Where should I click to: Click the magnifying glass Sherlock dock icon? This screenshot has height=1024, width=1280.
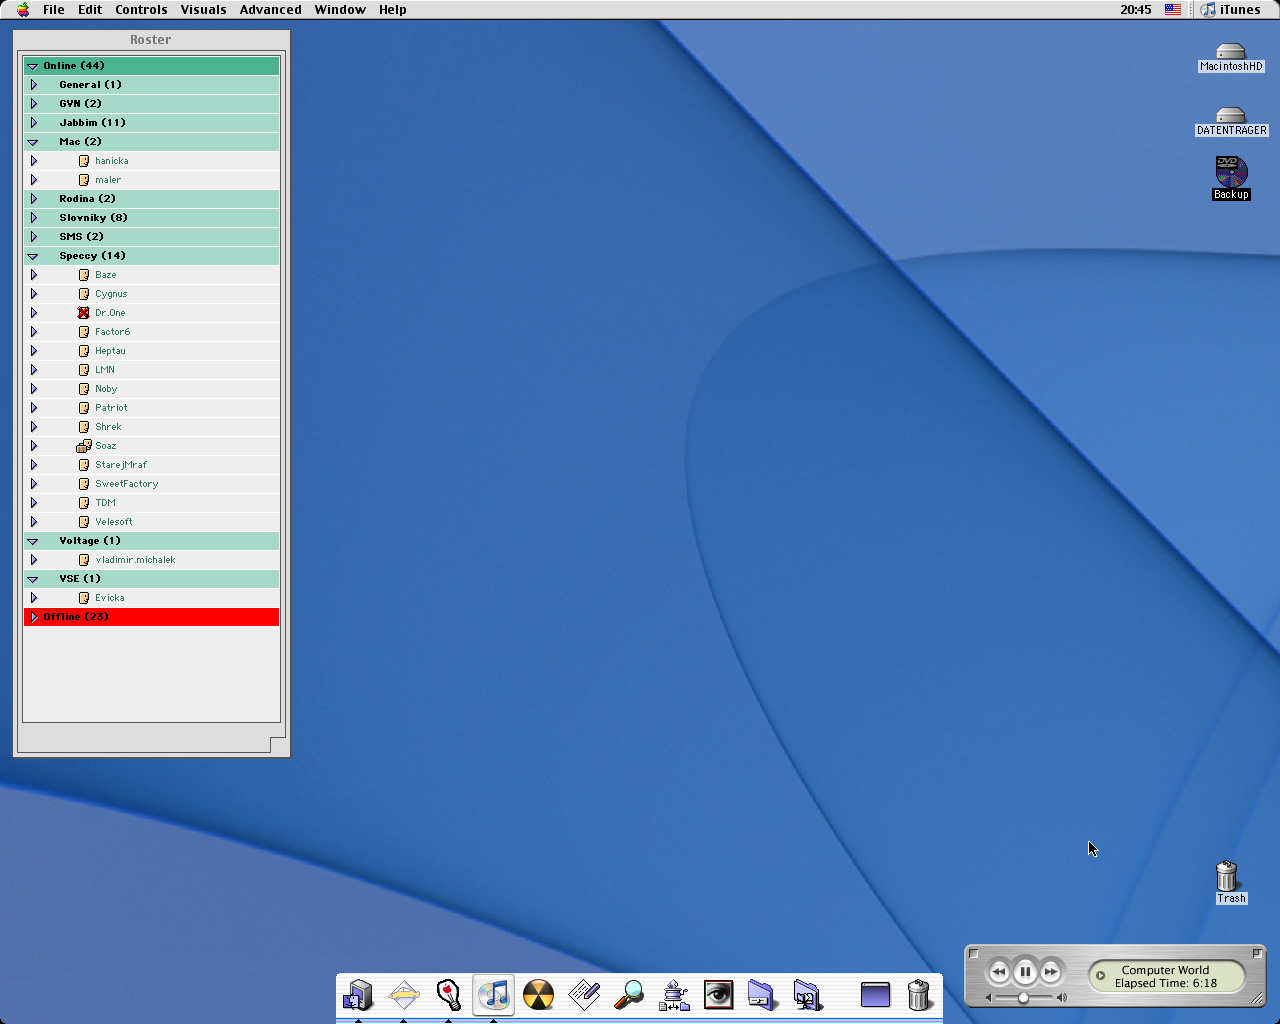(x=629, y=995)
